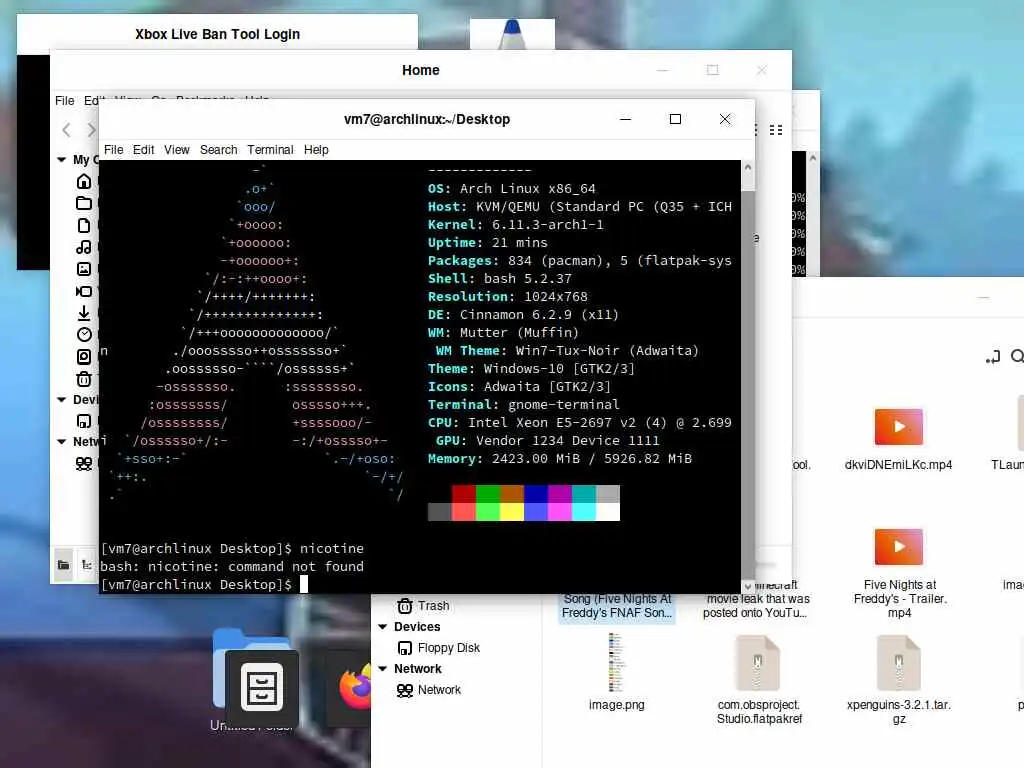Click terminal title vm7@archlinux:~/Desktop
The width and height of the screenshot is (1024, 768).
click(x=426, y=119)
